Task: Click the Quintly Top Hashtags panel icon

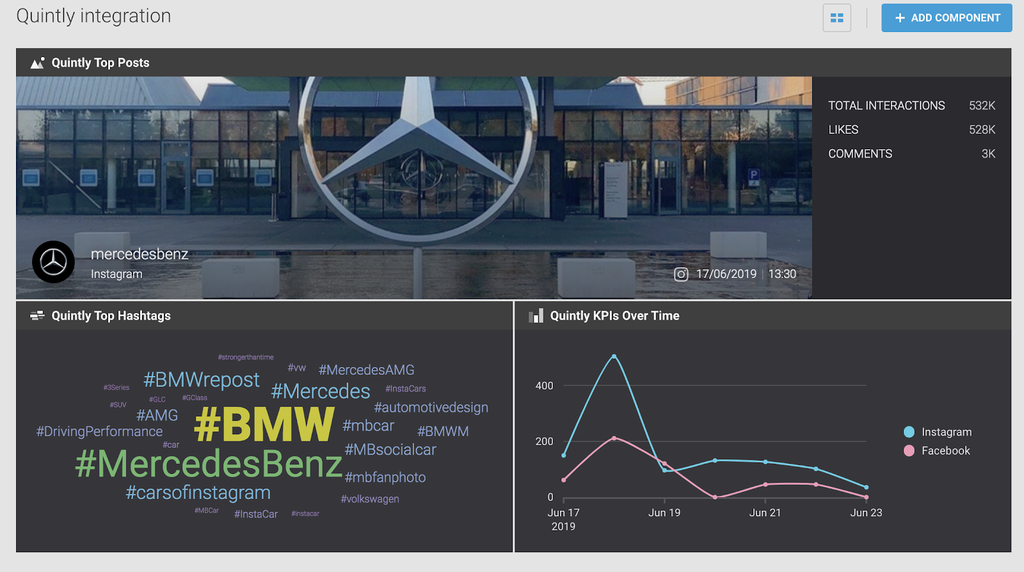Action: [37, 316]
